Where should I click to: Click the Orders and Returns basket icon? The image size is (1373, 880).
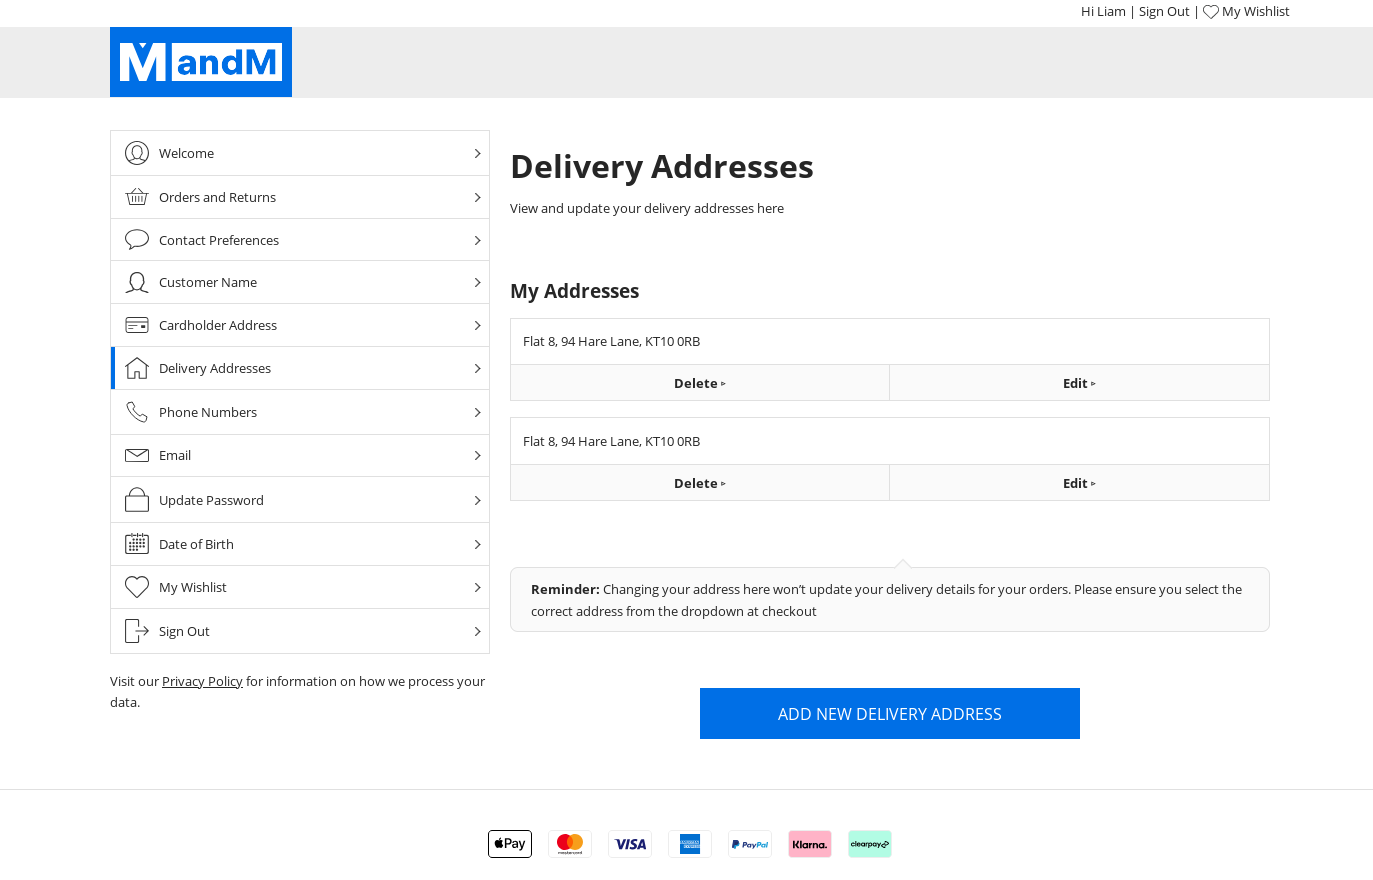coord(137,197)
